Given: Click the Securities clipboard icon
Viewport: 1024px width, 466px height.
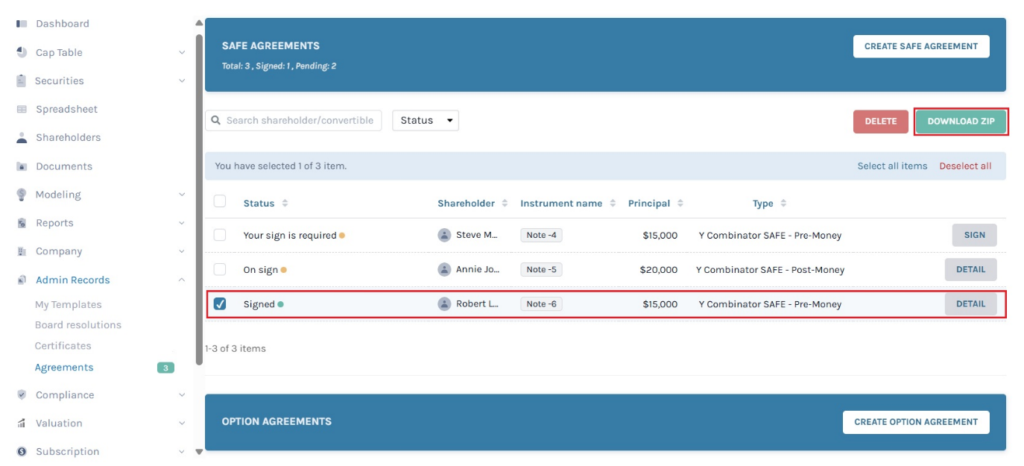Looking at the screenshot, I should click(x=21, y=81).
